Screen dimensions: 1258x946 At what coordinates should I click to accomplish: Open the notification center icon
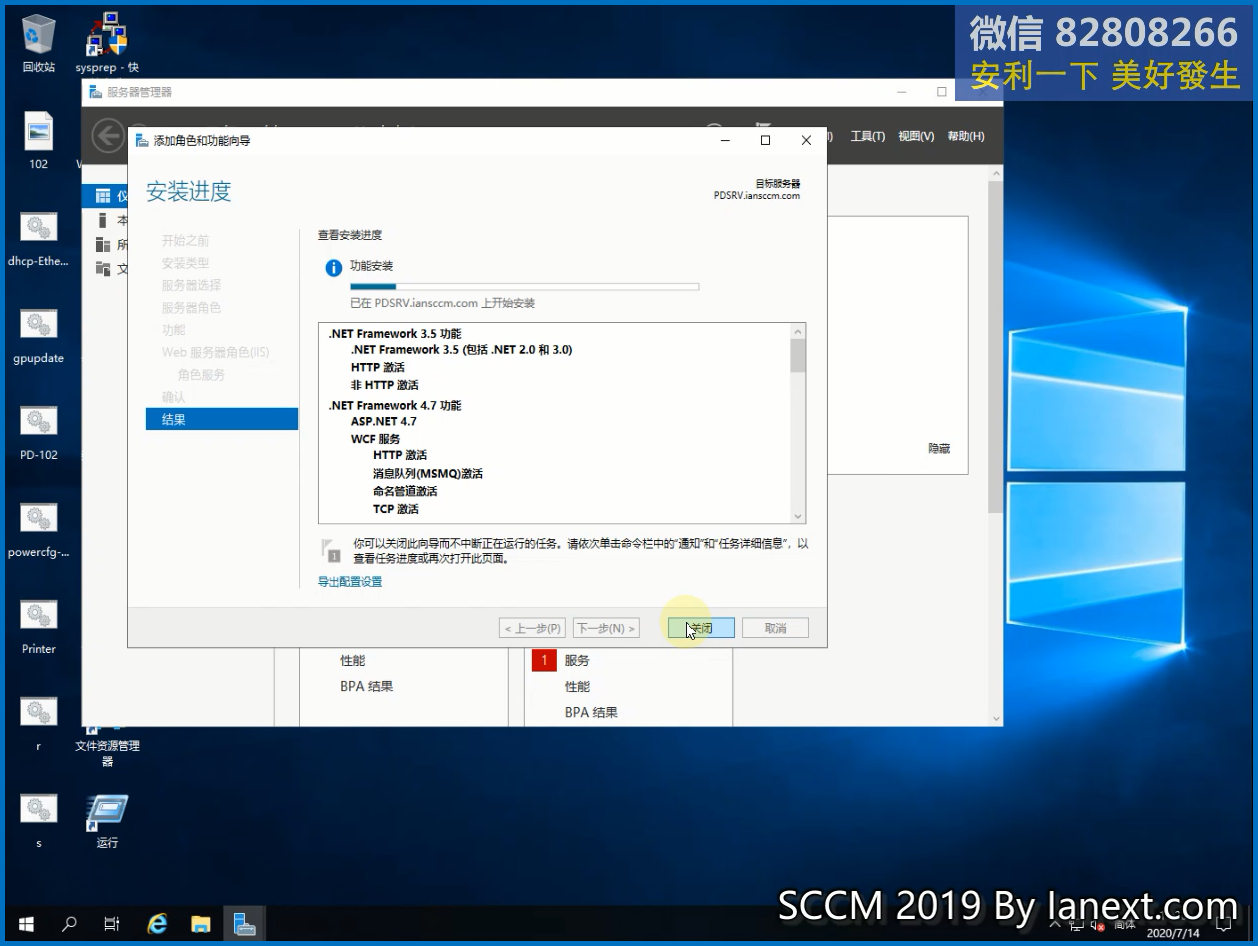[1223, 924]
